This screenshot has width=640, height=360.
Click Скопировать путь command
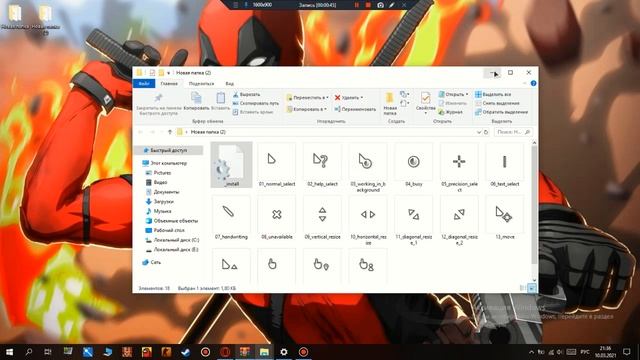click(256, 103)
